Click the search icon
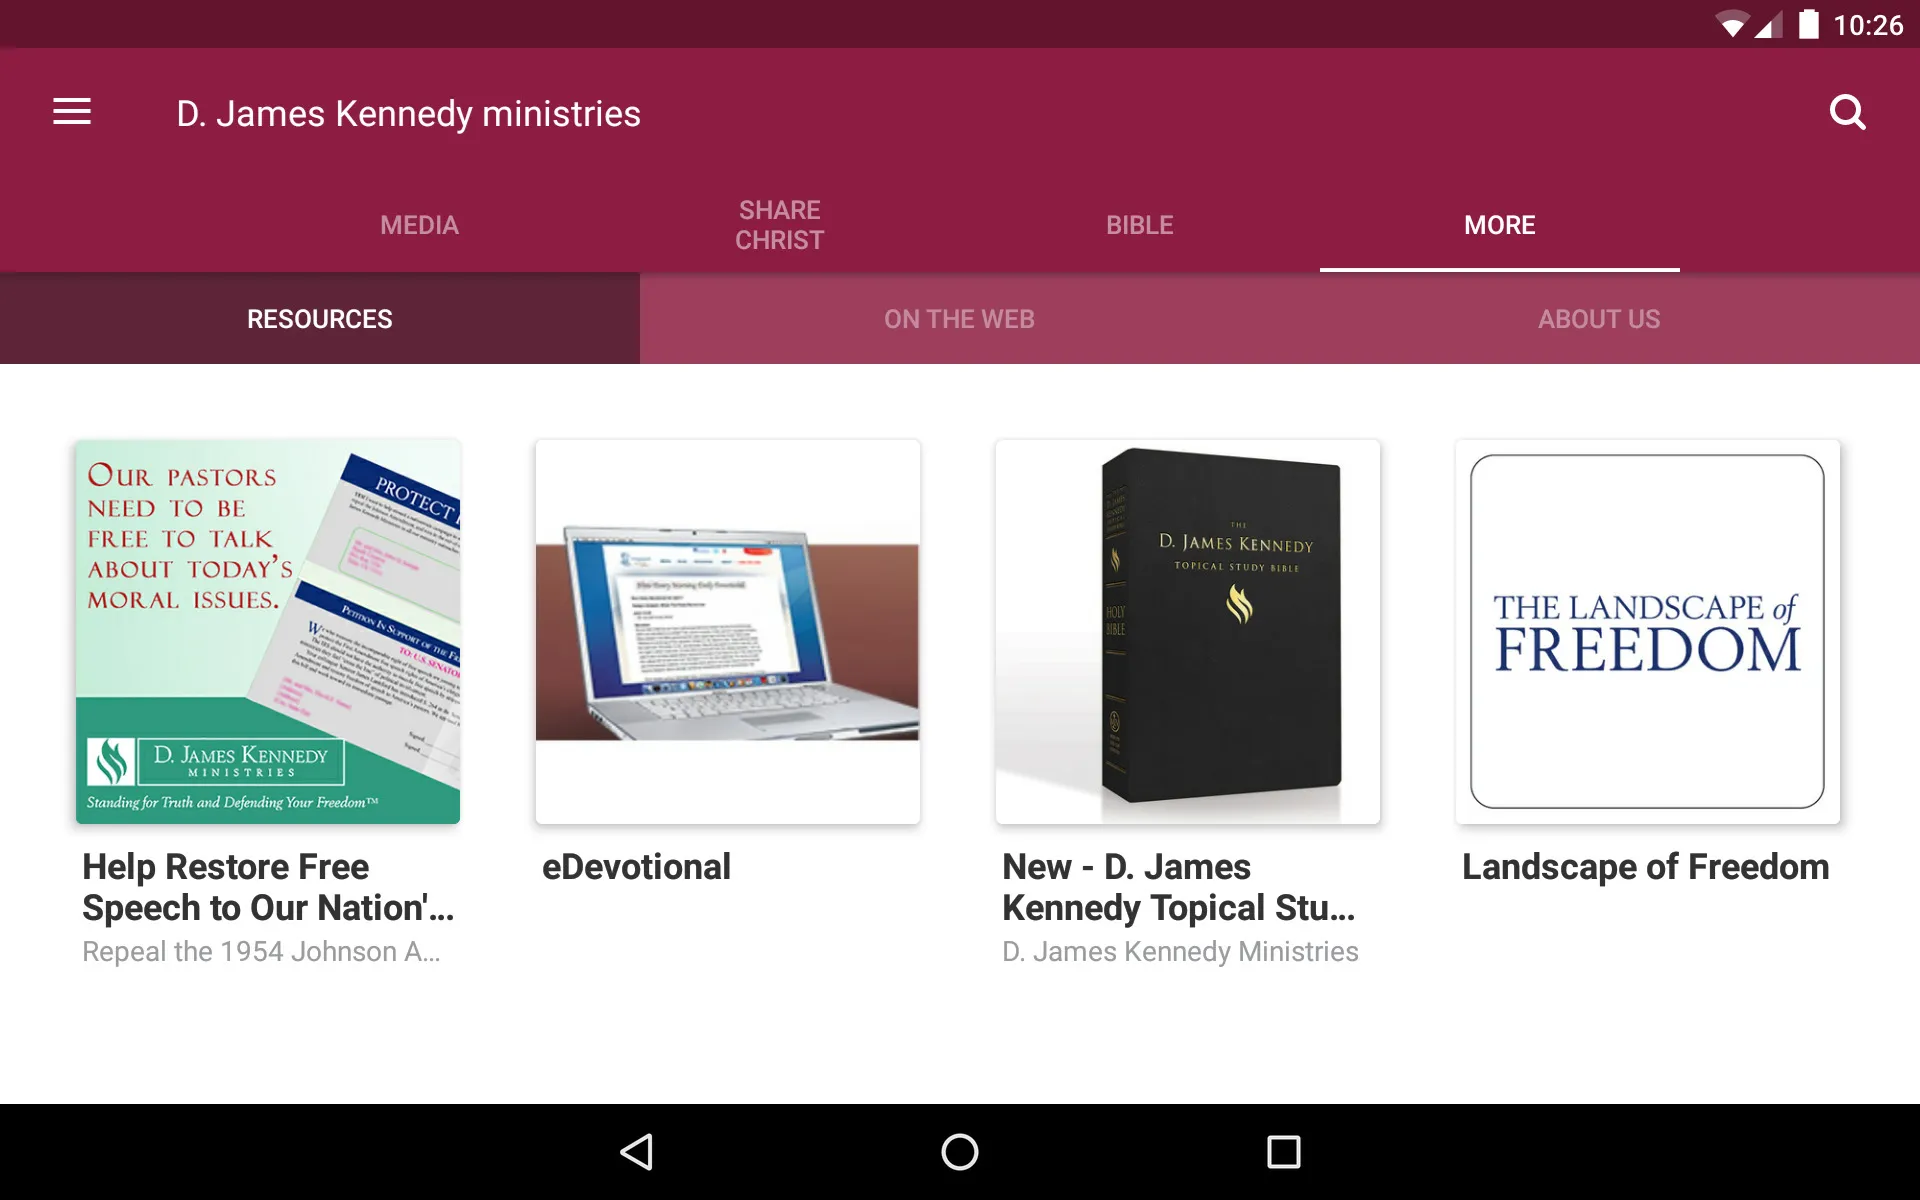The width and height of the screenshot is (1920, 1200). (x=1848, y=111)
